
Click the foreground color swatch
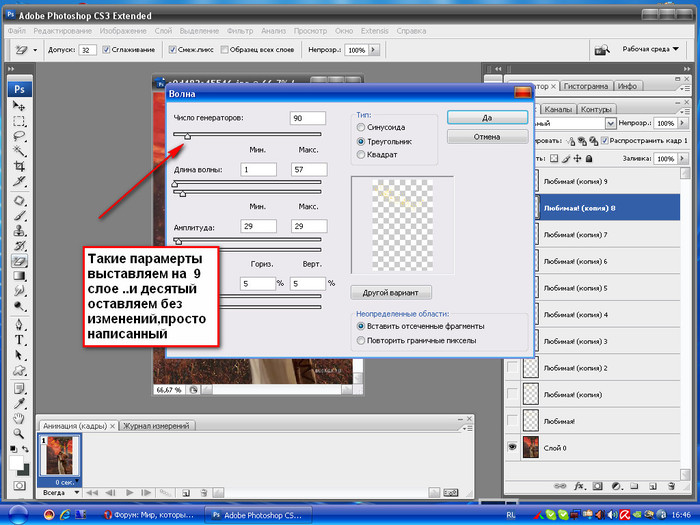[x=16, y=462]
